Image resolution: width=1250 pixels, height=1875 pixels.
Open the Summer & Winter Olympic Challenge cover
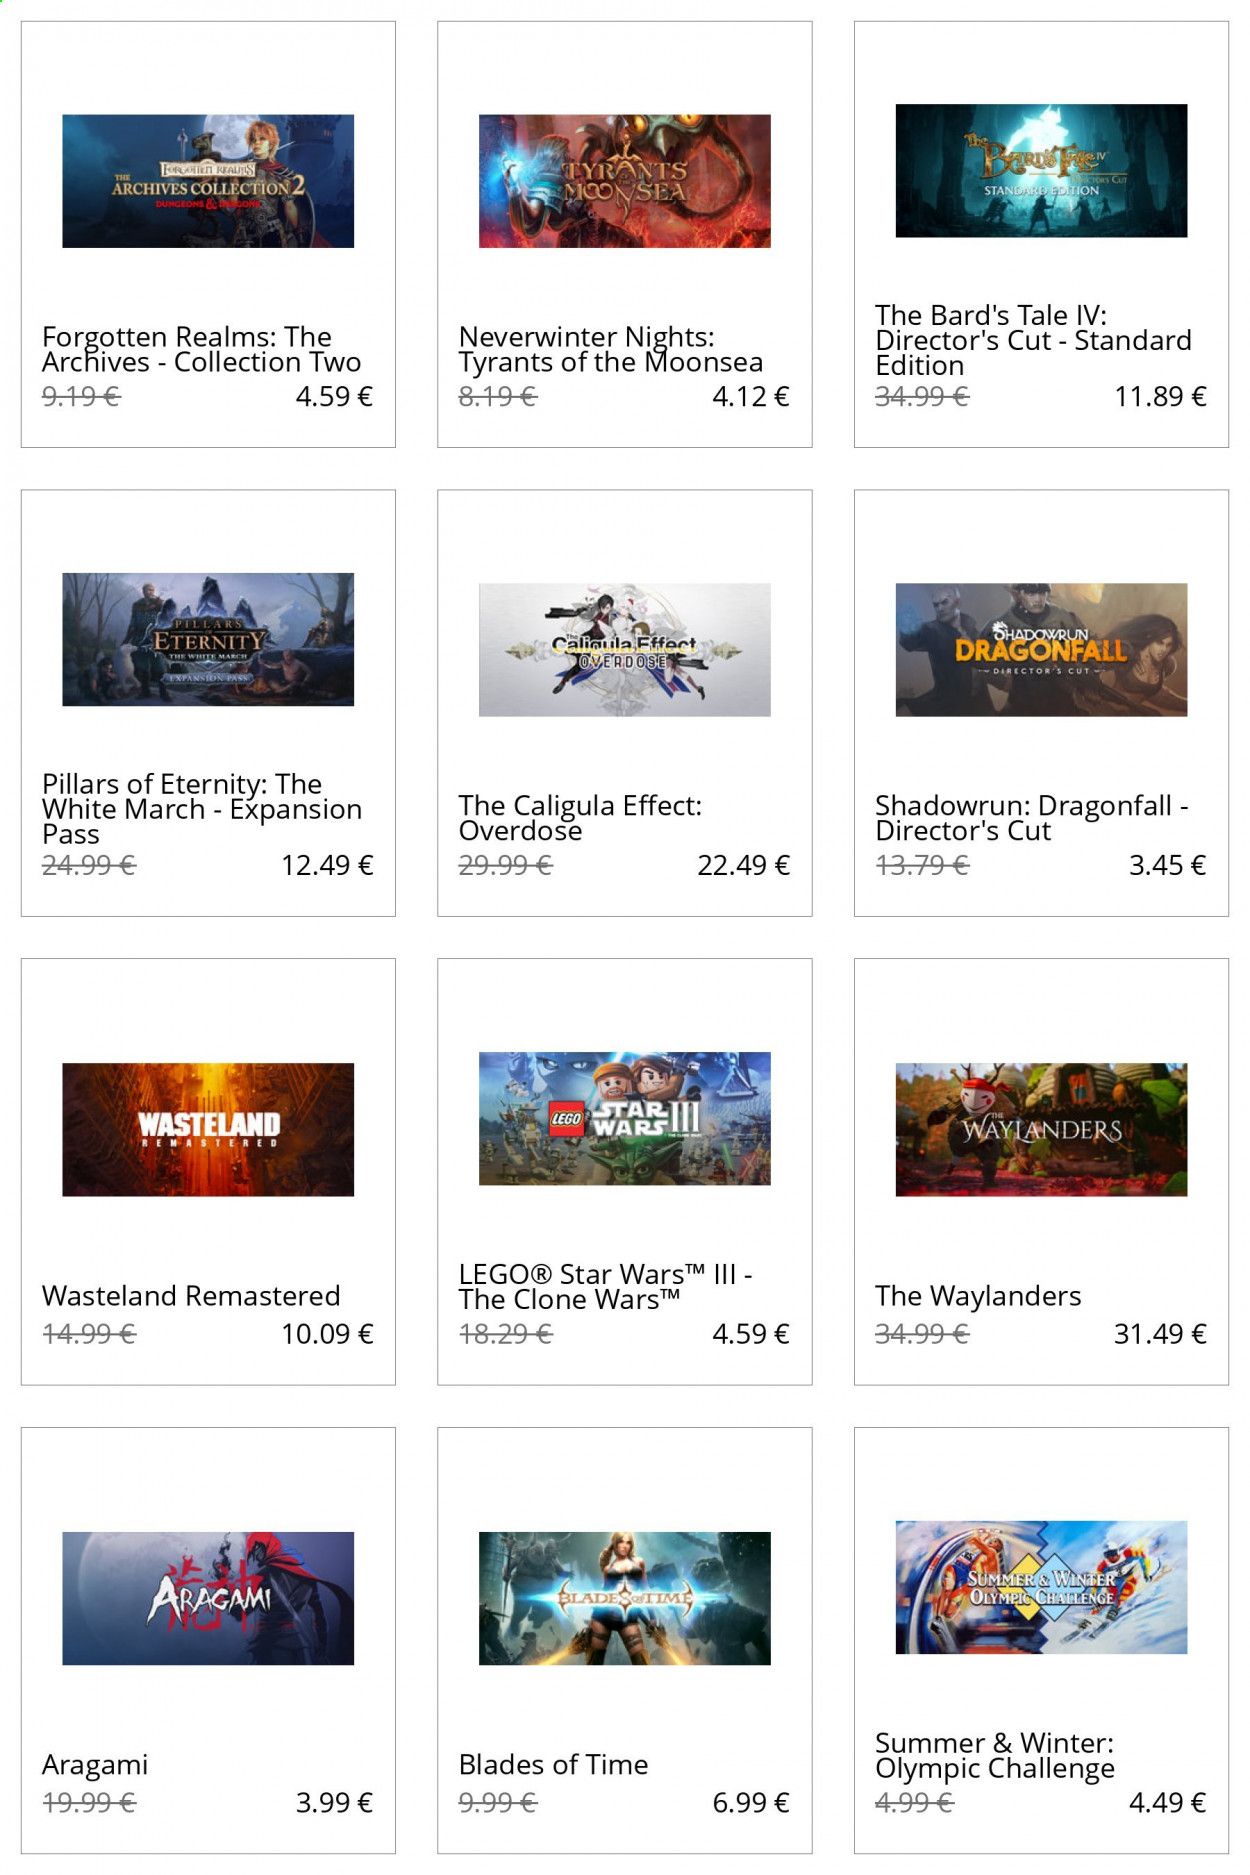[1041, 1587]
